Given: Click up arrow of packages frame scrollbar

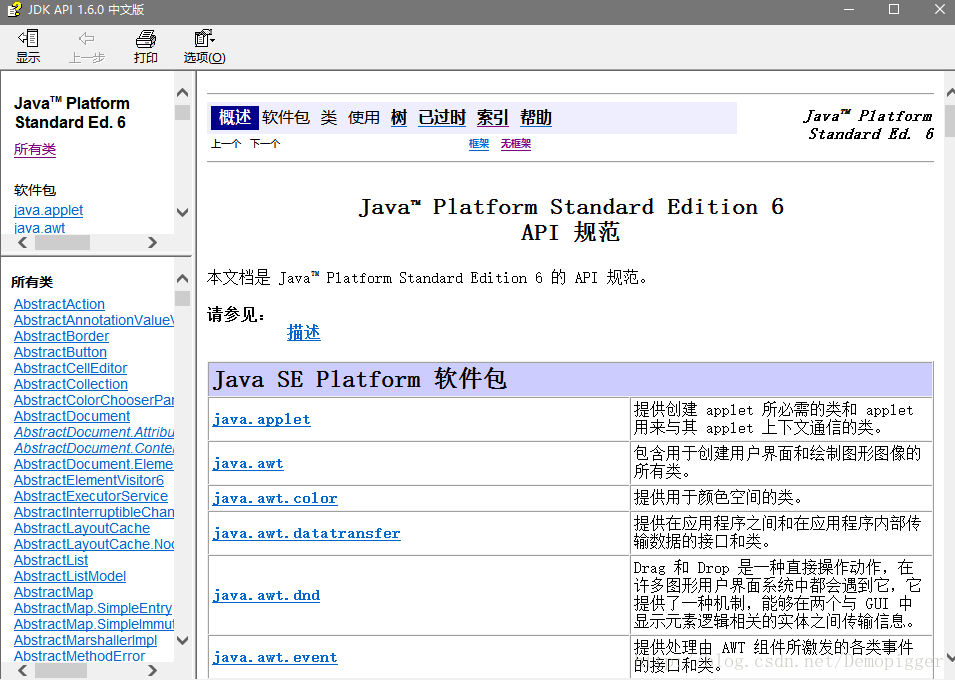Looking at the screenshot, I should tap(182, 93).
